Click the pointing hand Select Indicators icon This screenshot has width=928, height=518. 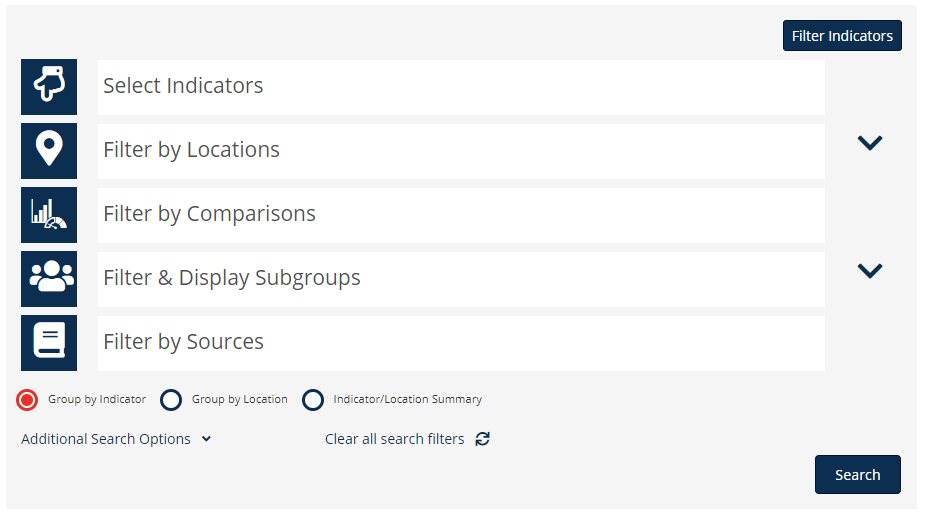[49, 86]
